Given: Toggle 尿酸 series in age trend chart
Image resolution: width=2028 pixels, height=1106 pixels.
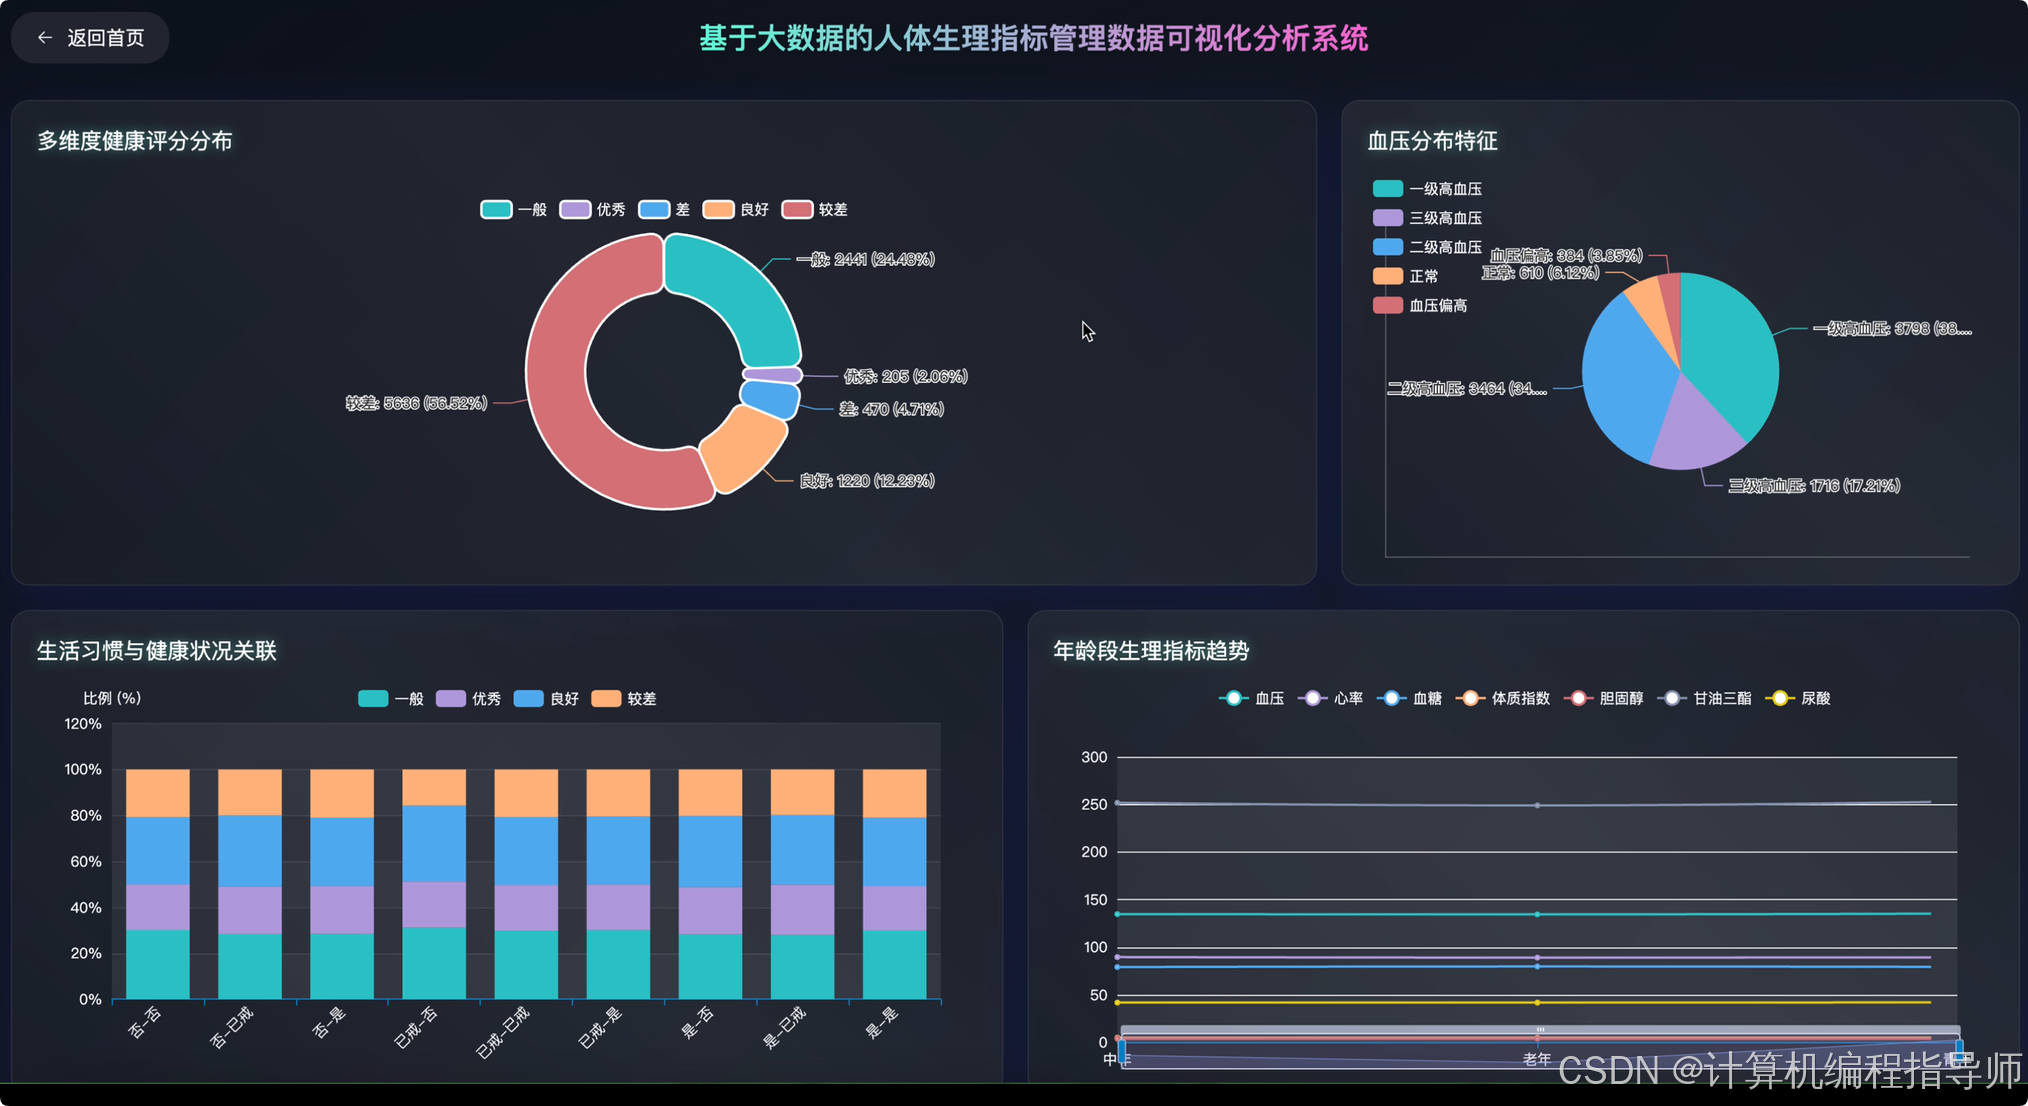Looking at the screenshot, I should (x=1798, y=698).
